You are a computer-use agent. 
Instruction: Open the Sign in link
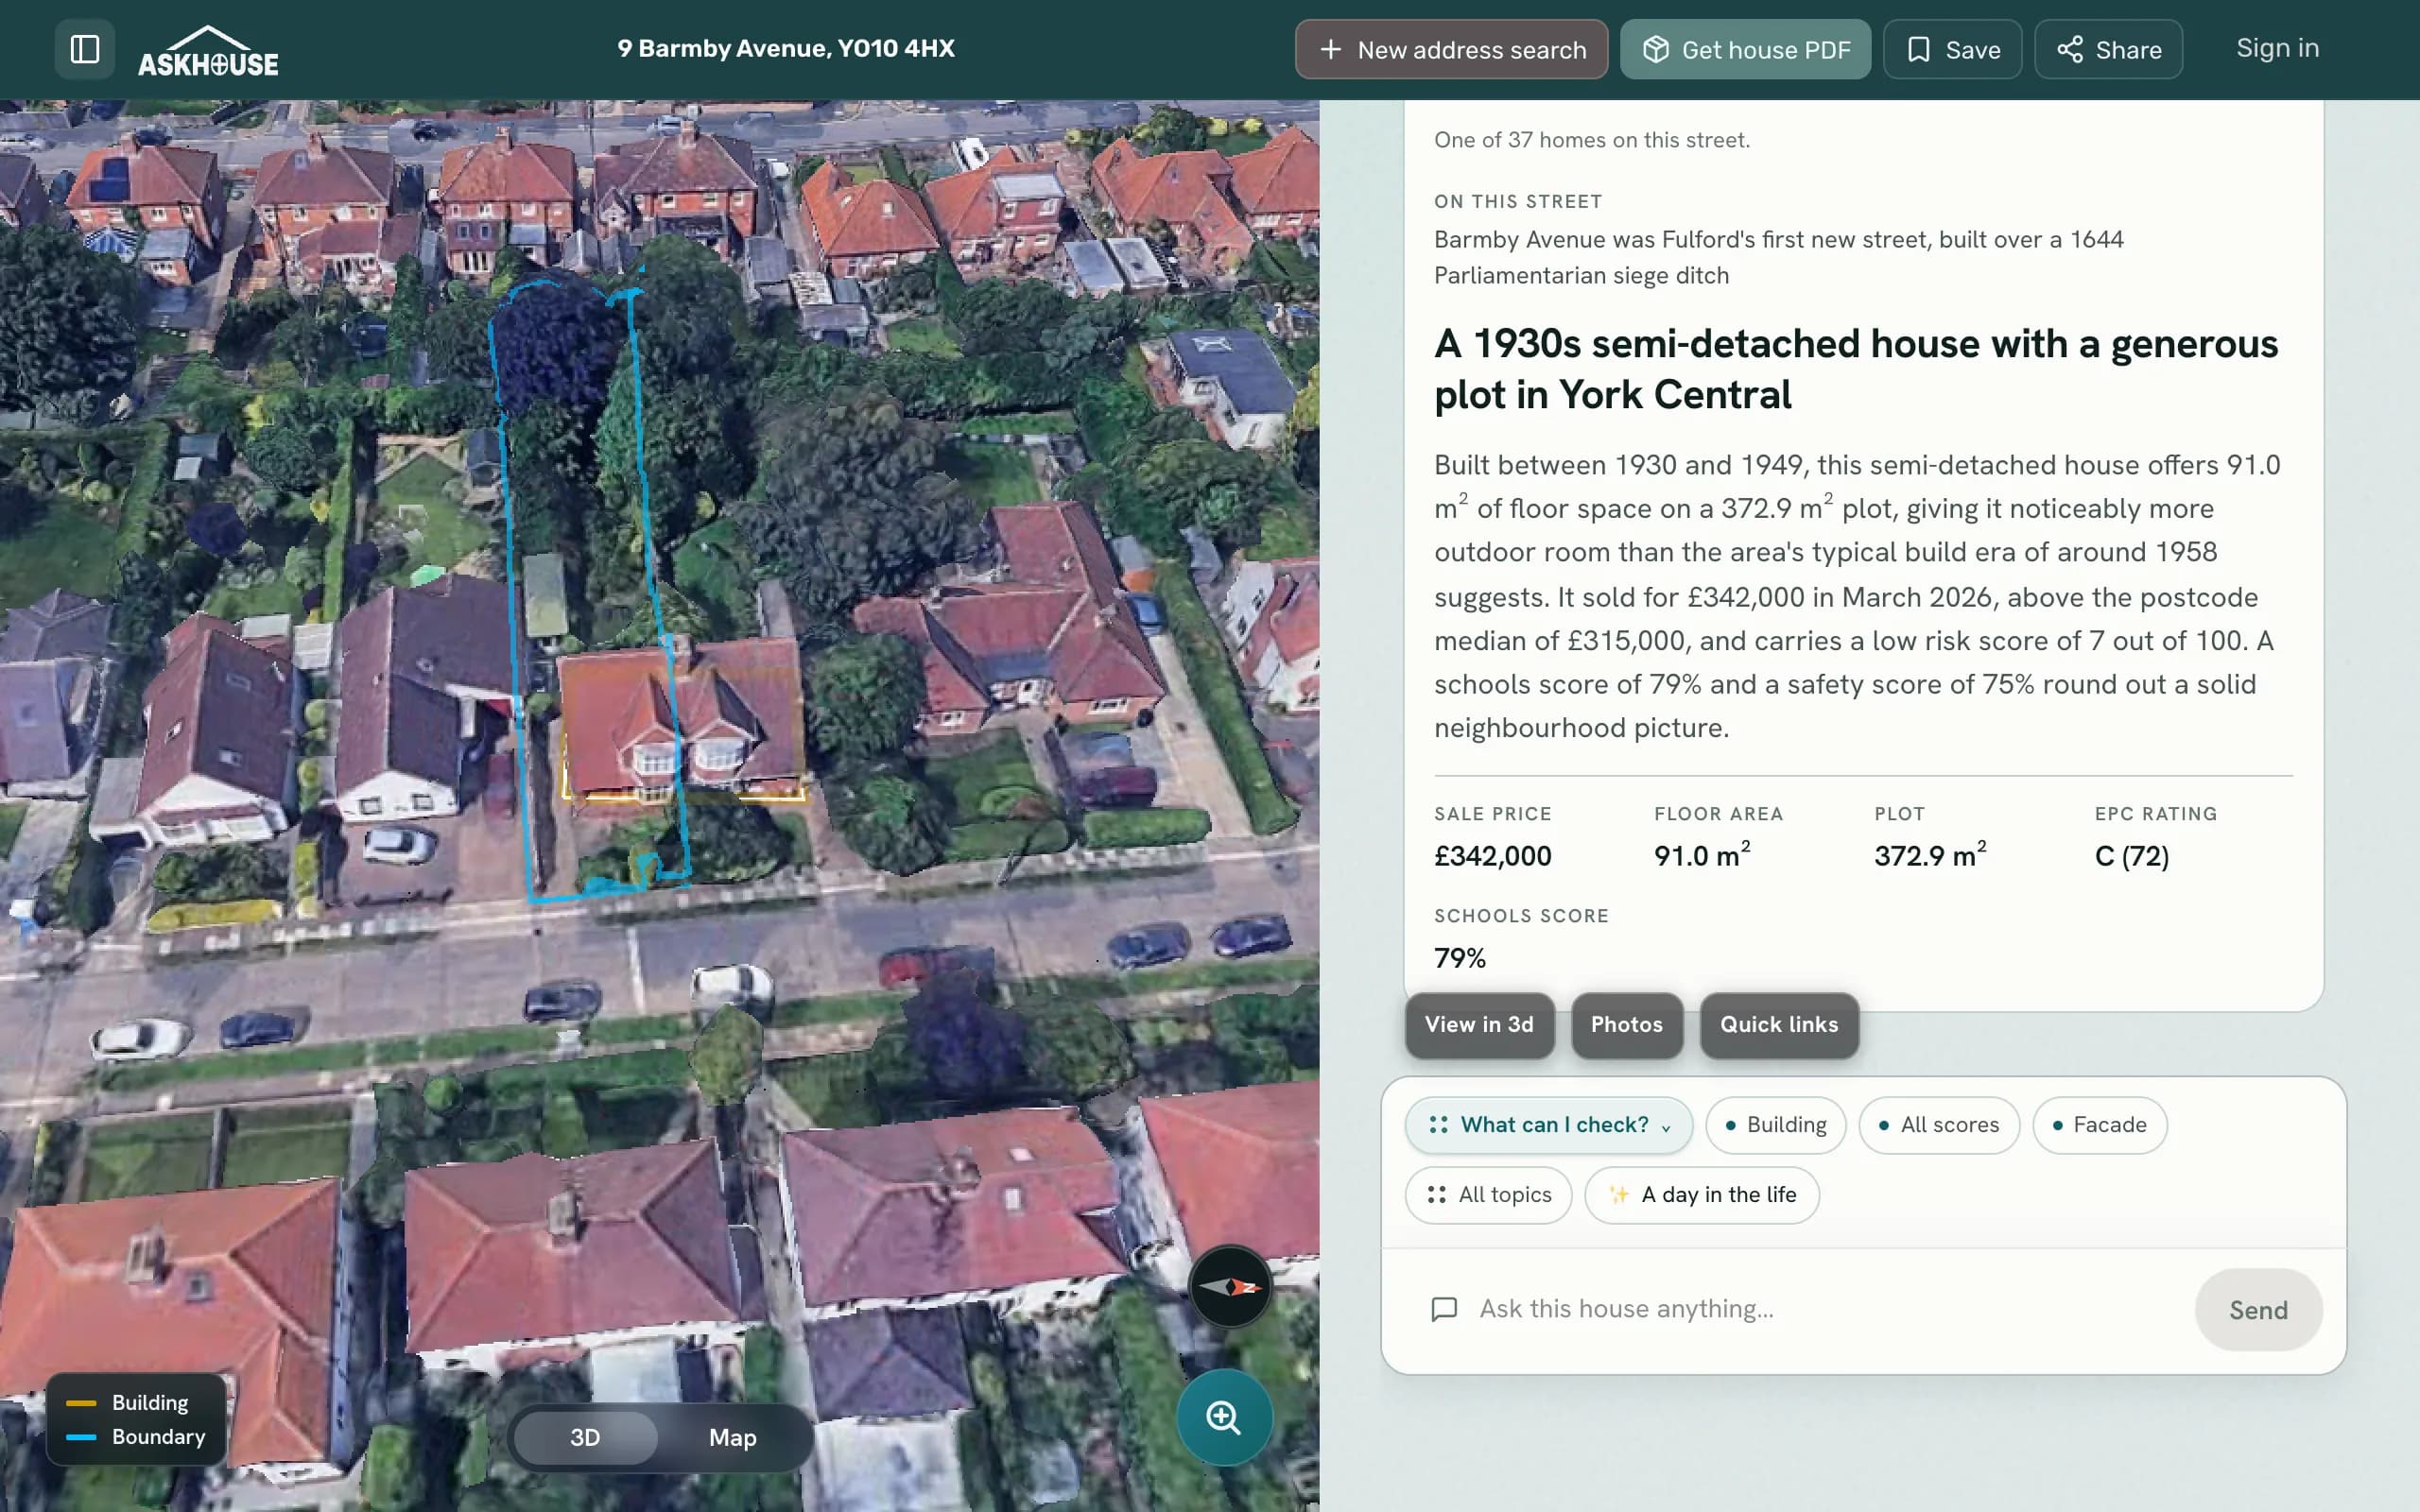[x=2277, y=48]
